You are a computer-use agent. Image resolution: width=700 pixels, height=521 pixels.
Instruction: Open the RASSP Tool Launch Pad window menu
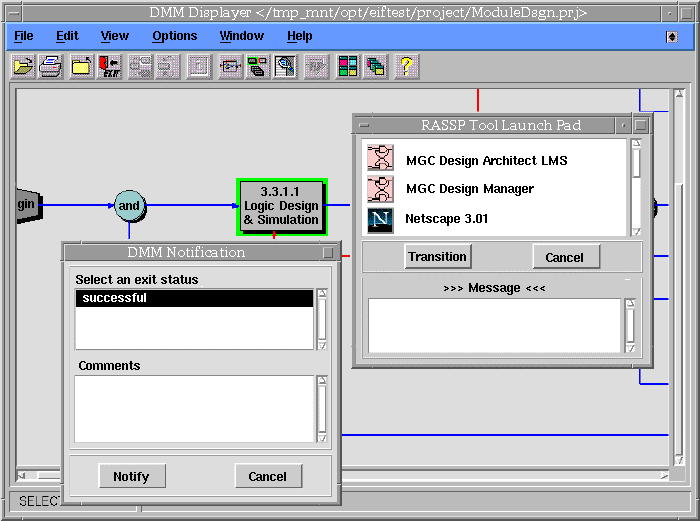(x=365, y=126)
